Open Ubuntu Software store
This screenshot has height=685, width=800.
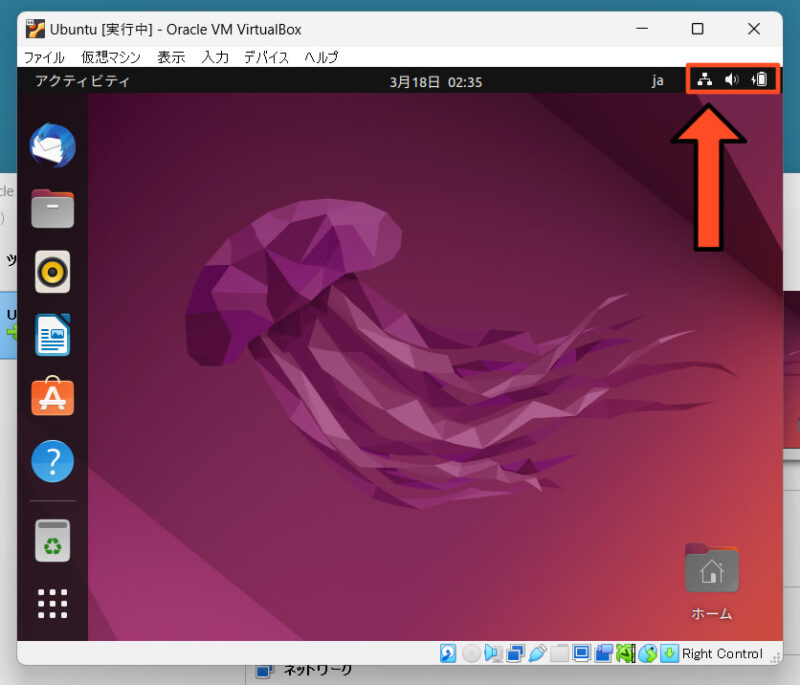tap(53, 396)
